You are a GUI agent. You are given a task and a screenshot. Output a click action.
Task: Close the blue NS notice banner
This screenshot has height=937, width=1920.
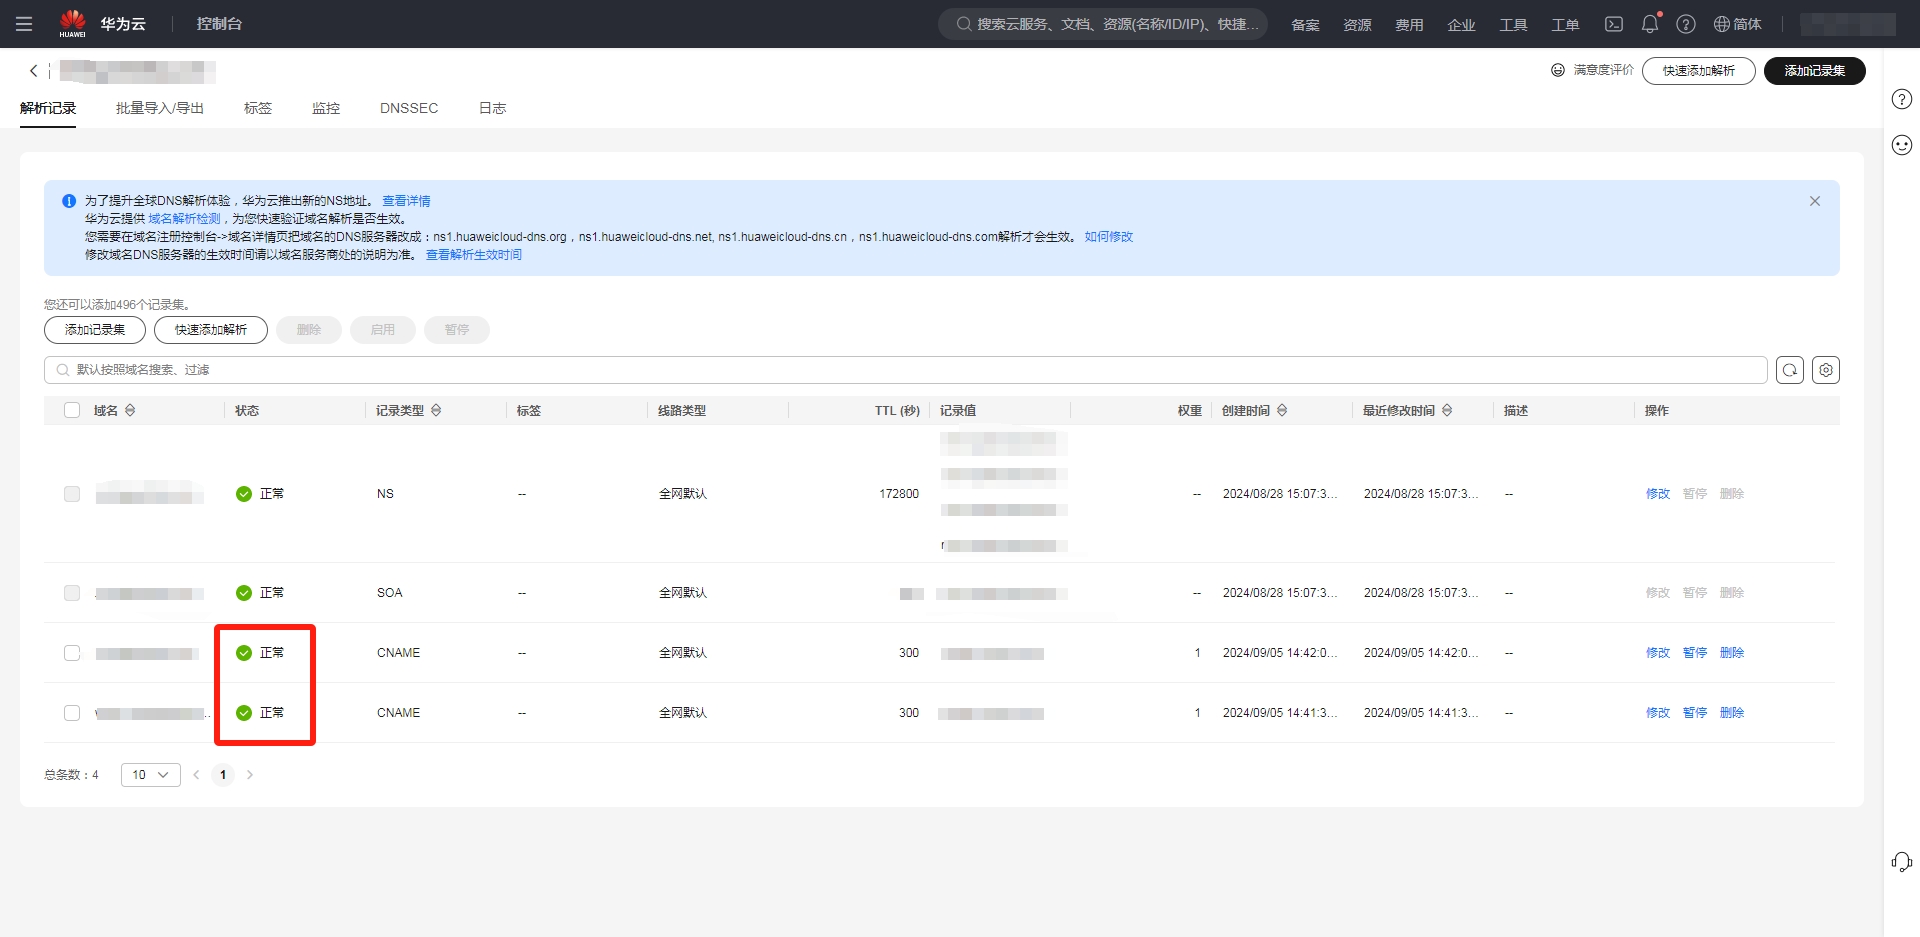(1815, 201)
